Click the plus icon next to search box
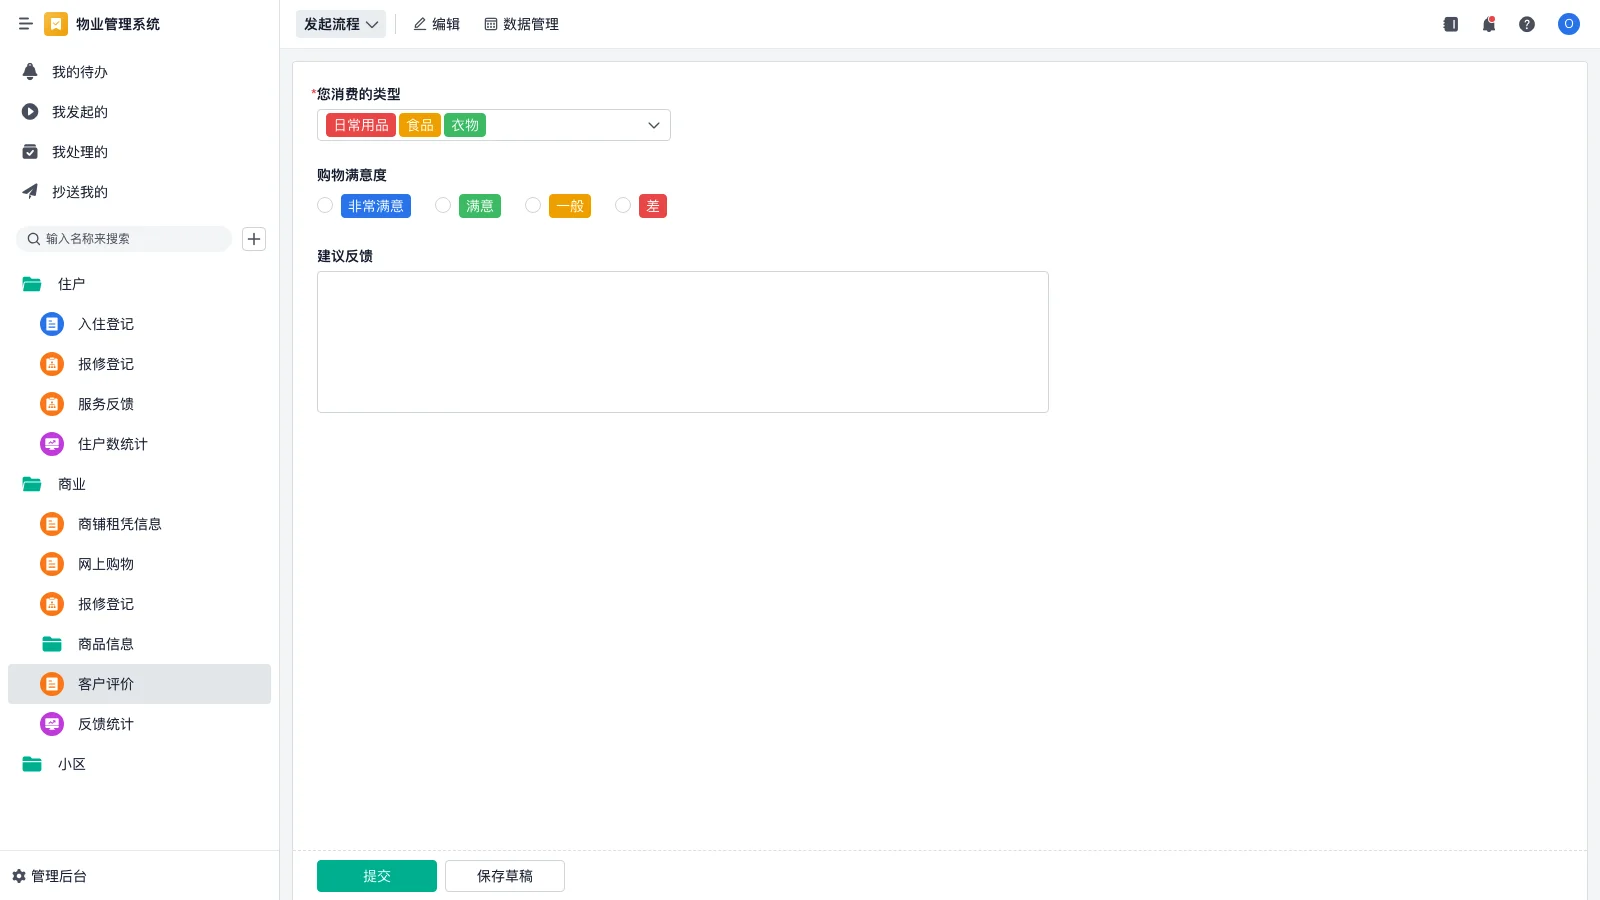The width and height of the screenshot is (1600, 900). [x=253, y=239]
